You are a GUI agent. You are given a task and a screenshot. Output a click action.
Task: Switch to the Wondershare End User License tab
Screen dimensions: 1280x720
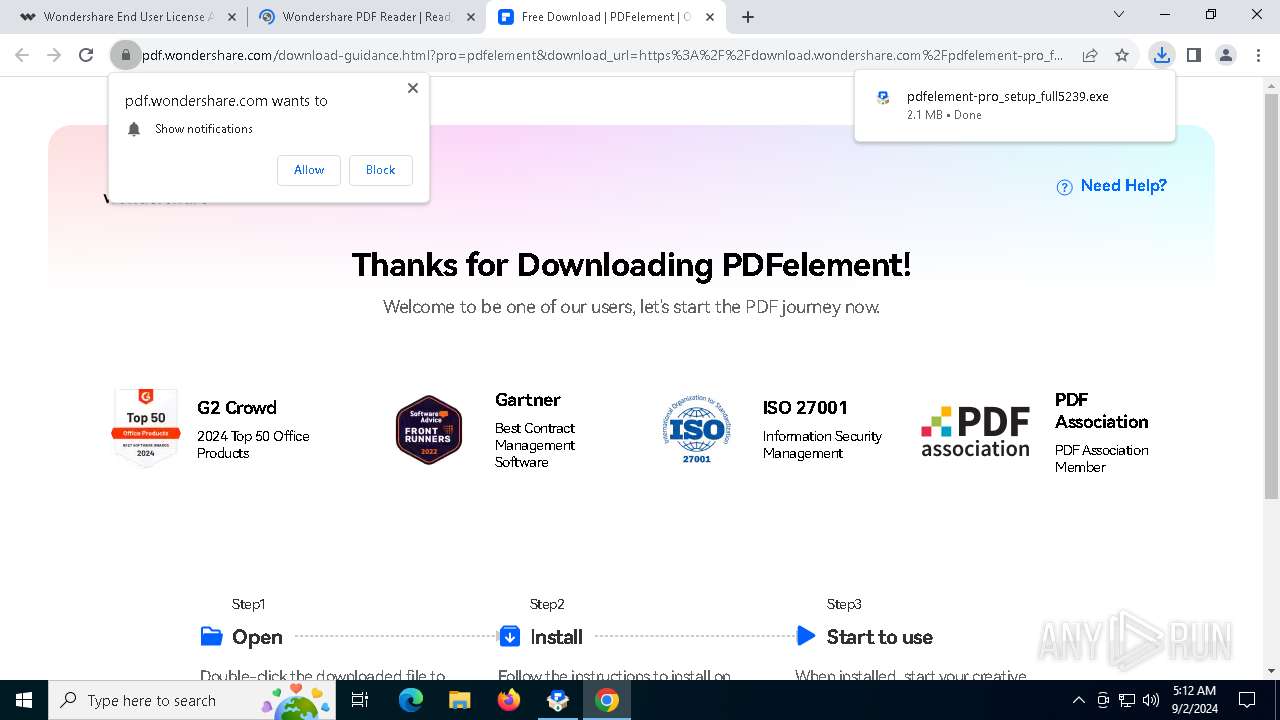[x=128, y=17]
